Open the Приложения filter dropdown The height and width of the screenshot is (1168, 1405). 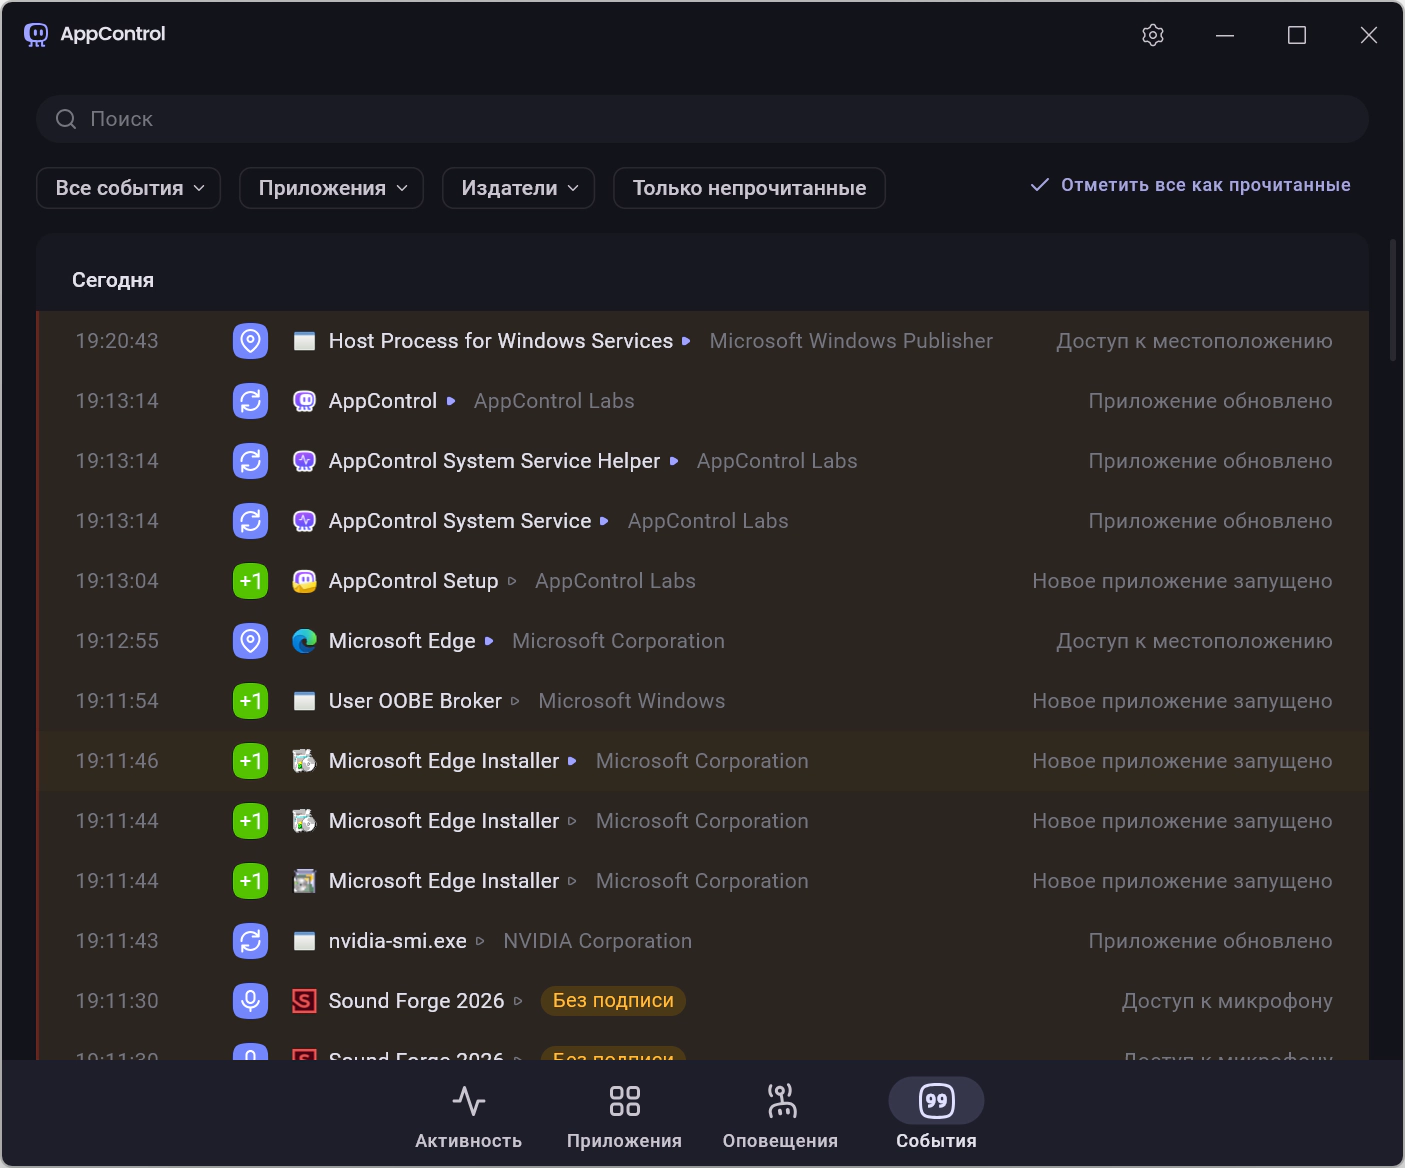(x=331, y=188)
